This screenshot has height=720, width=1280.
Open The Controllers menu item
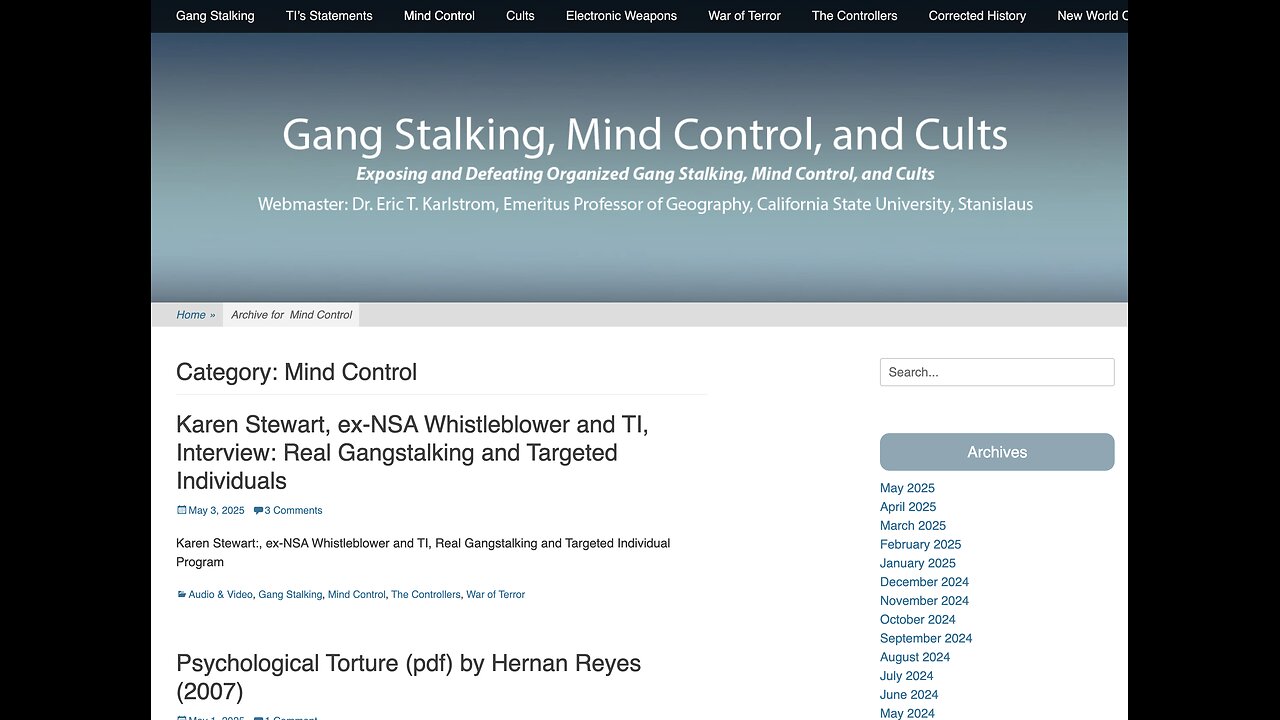click(854, 16)
